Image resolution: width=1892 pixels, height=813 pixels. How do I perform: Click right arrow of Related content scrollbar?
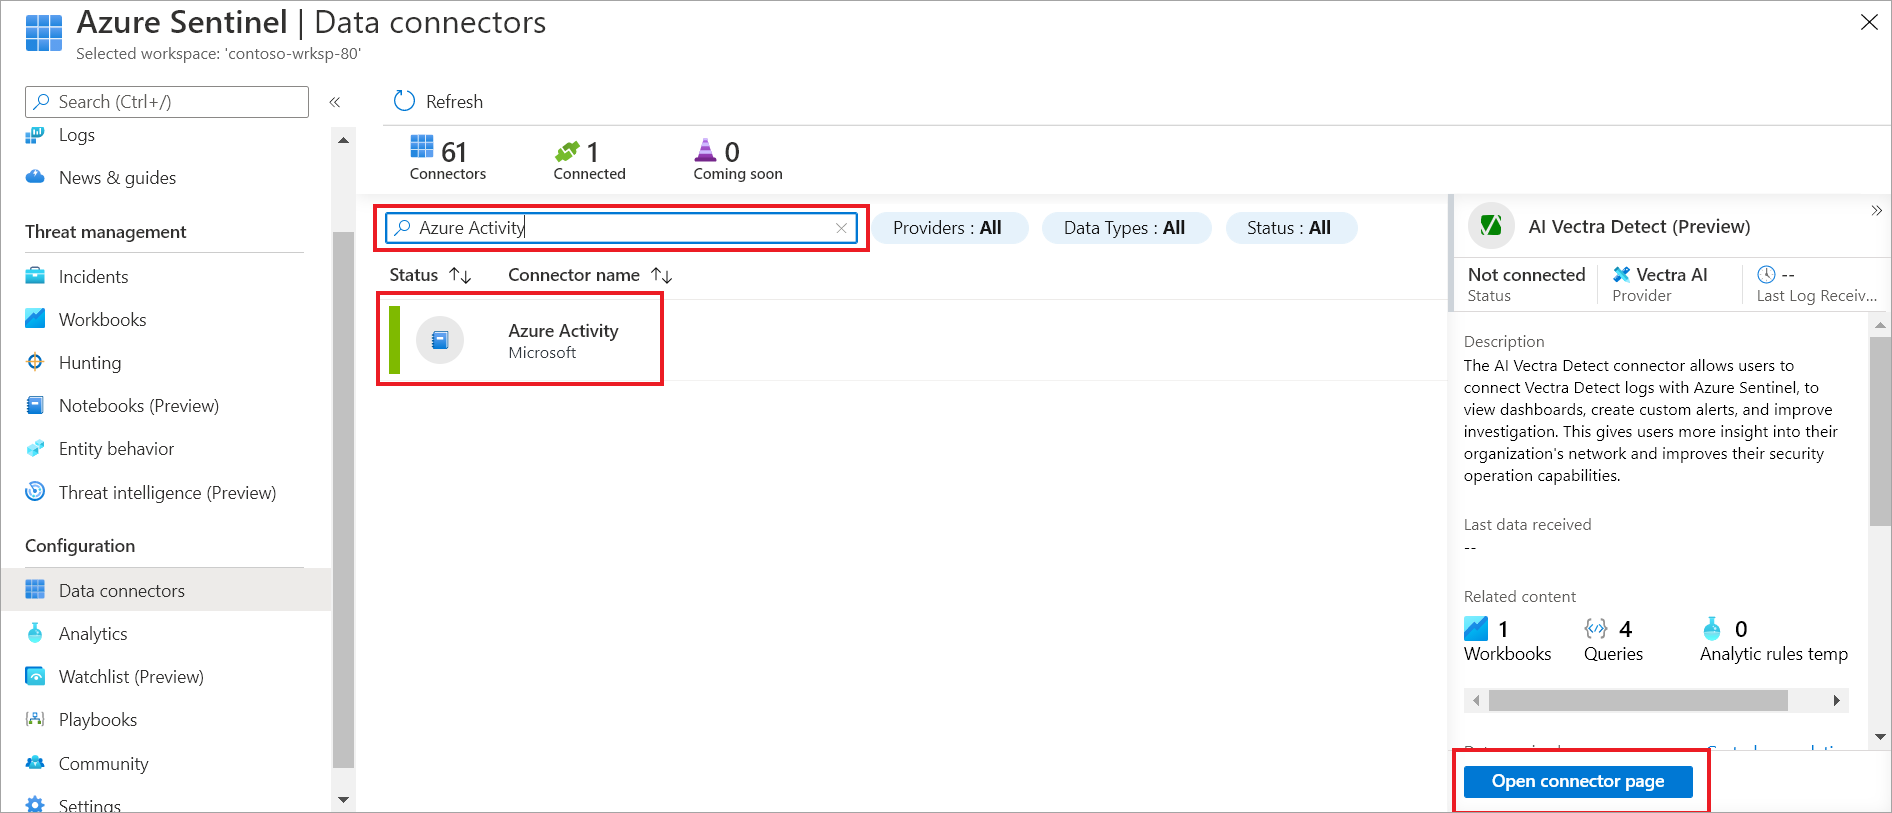(x=1837, y=700)
